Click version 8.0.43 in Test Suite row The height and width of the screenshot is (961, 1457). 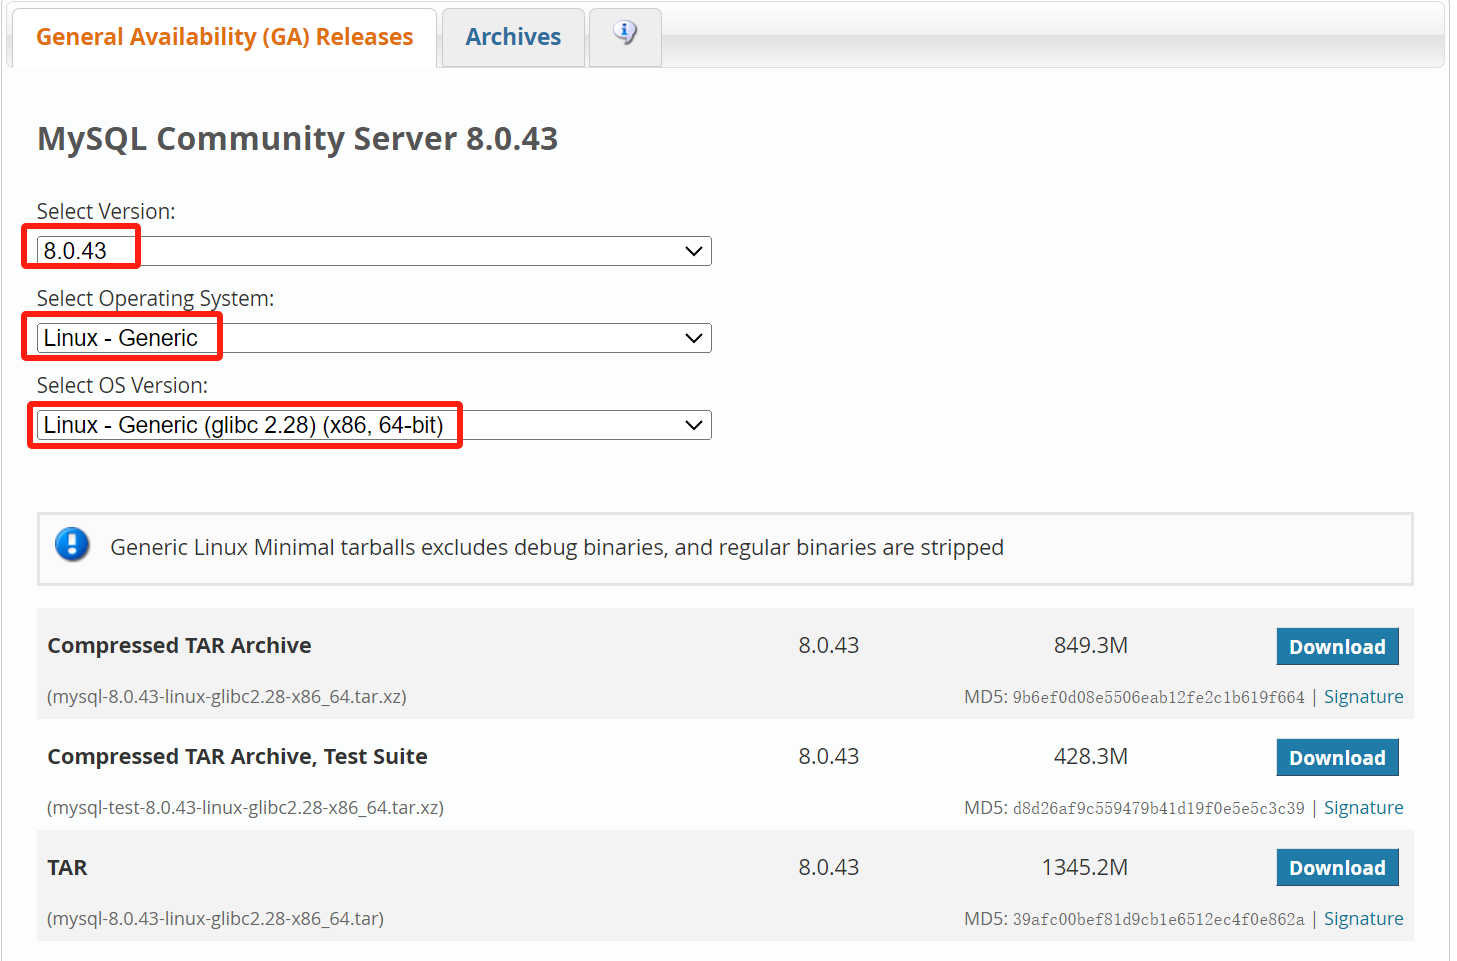coord(829,757)
